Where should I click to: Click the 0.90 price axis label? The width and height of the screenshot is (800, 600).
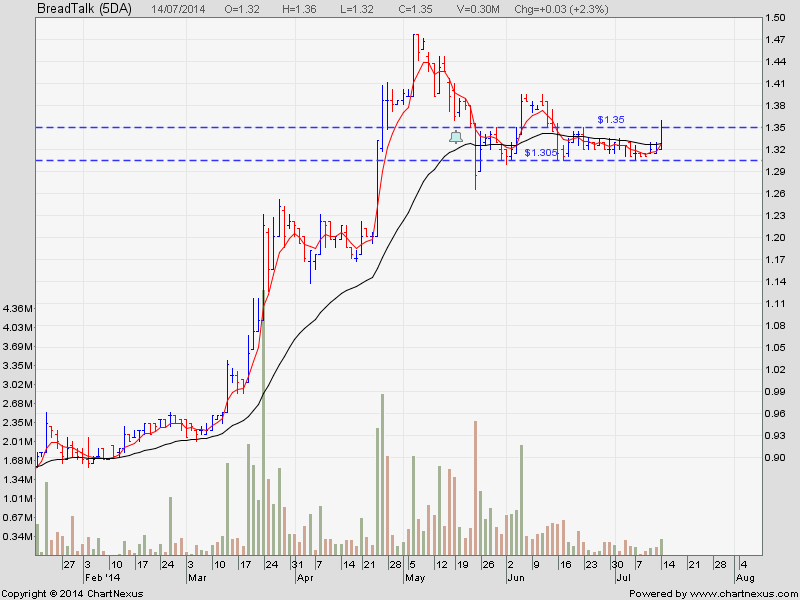[775, 458]
